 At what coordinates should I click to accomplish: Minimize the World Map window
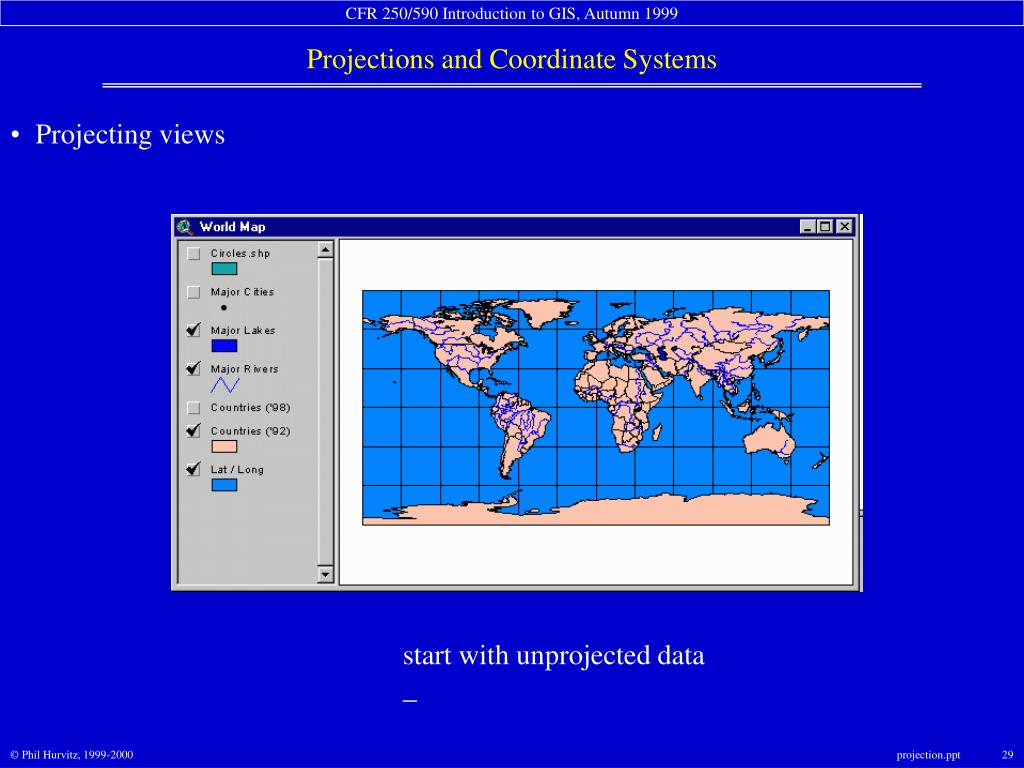(808, 227)
